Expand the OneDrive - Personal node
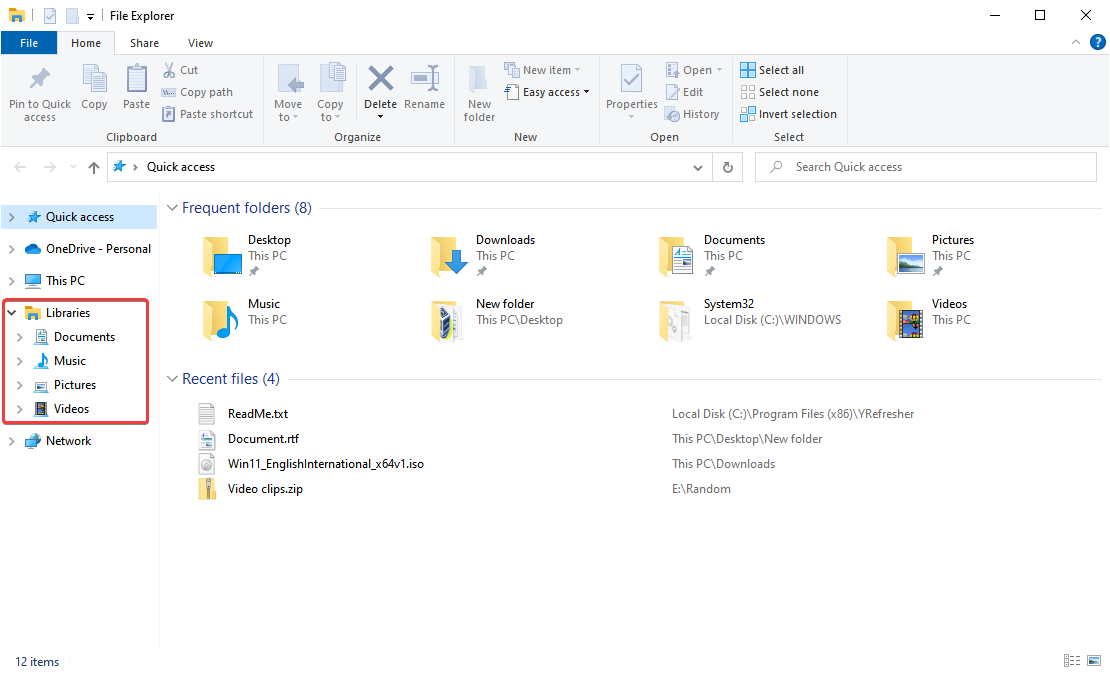The image size is (1110, 674). [12, 249]
